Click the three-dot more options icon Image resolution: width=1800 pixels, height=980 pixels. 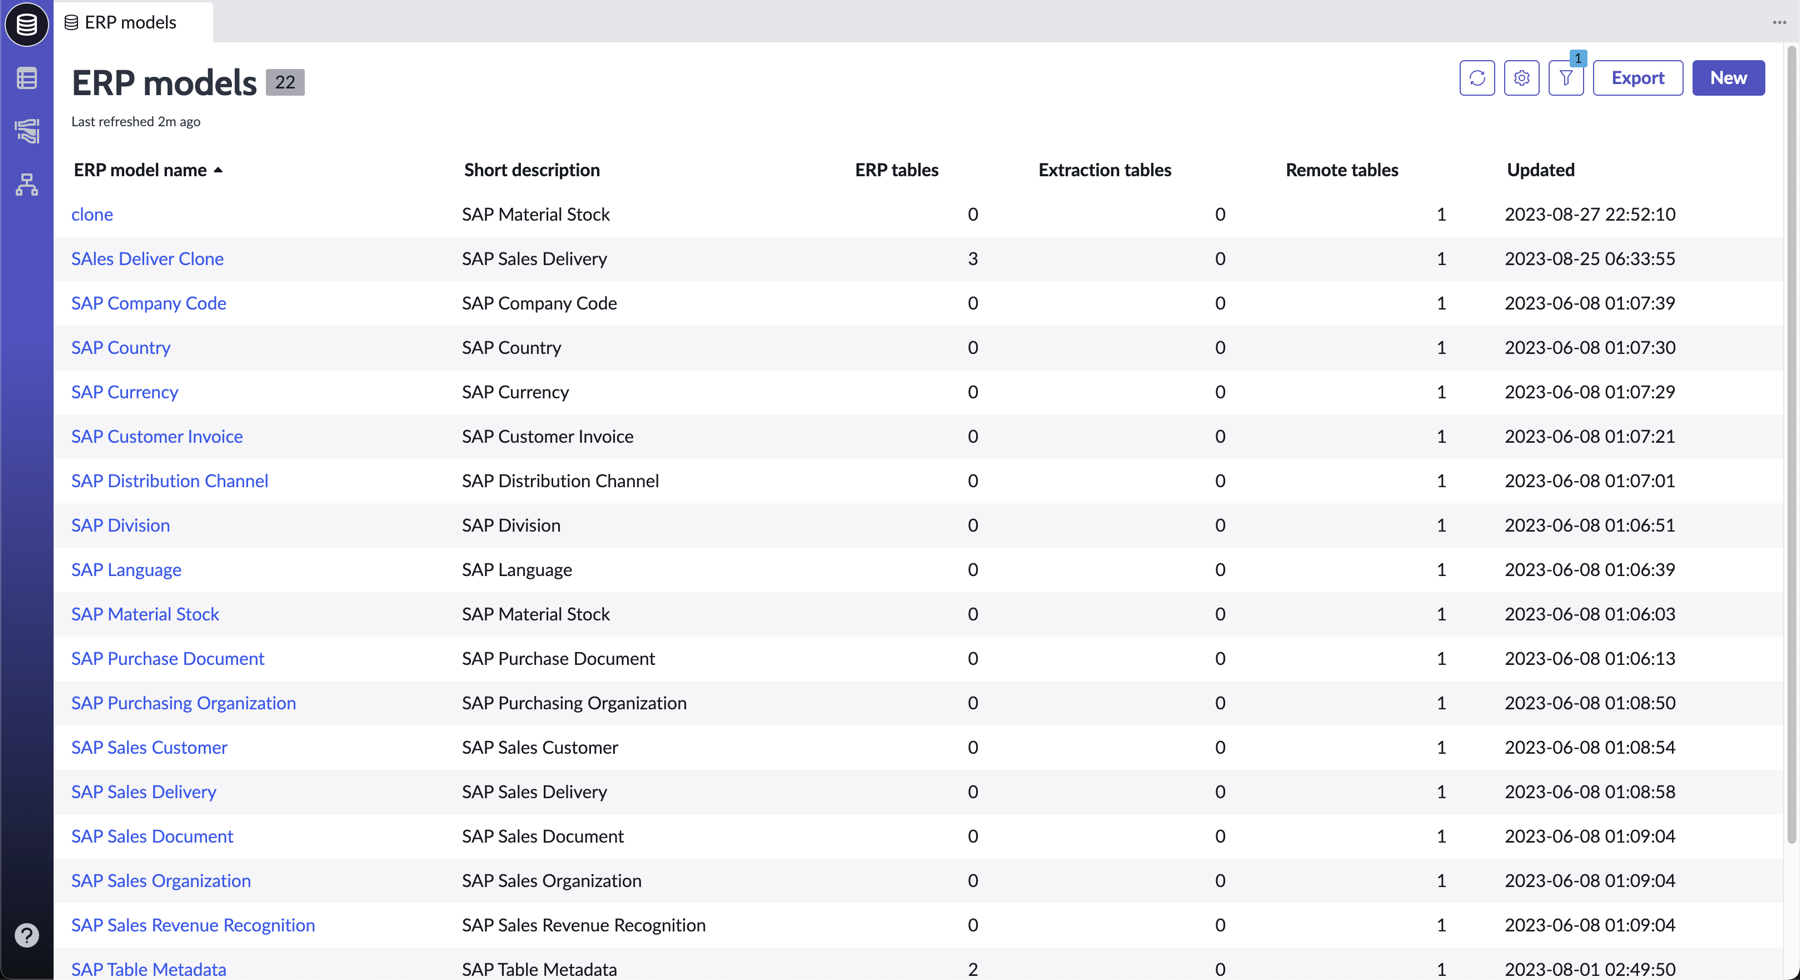pyautogui.click(x=1779, y=22)
